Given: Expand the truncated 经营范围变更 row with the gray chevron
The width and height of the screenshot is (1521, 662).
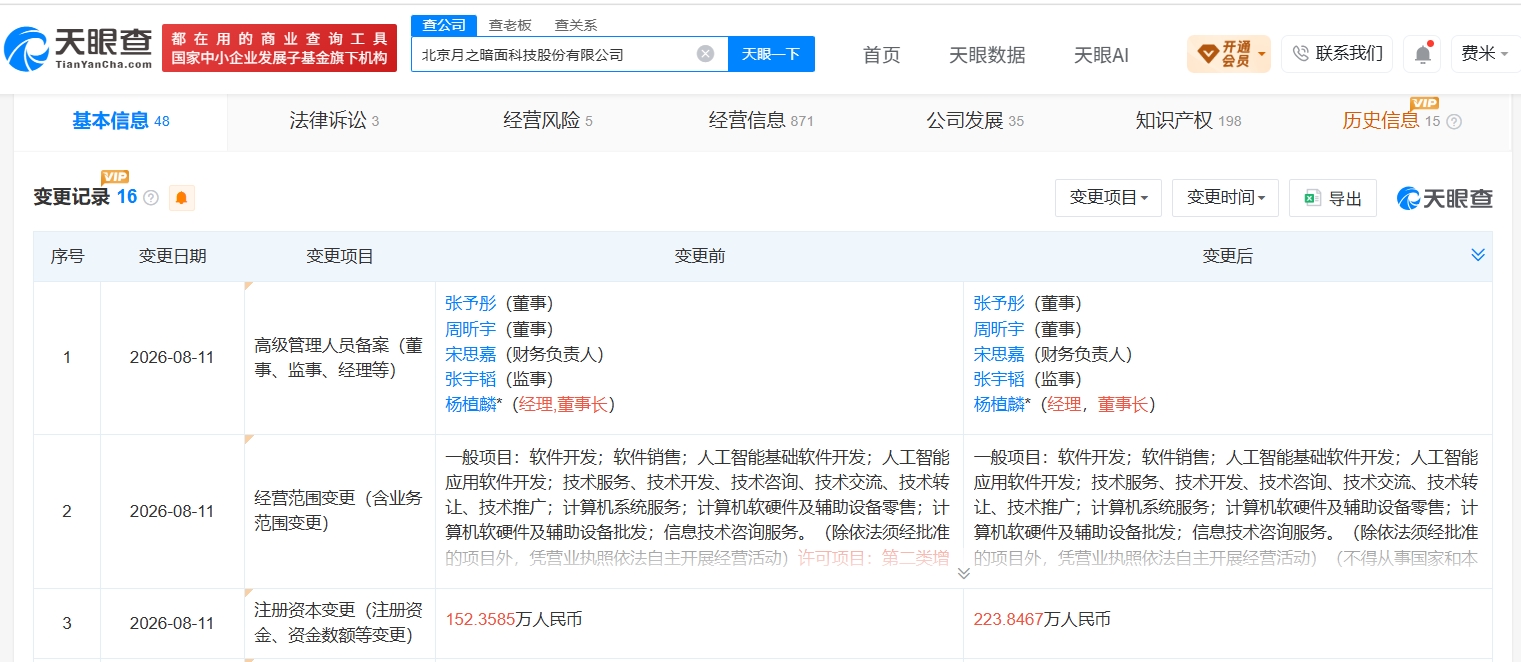Looking at the screenshot, I should (963, 573).
